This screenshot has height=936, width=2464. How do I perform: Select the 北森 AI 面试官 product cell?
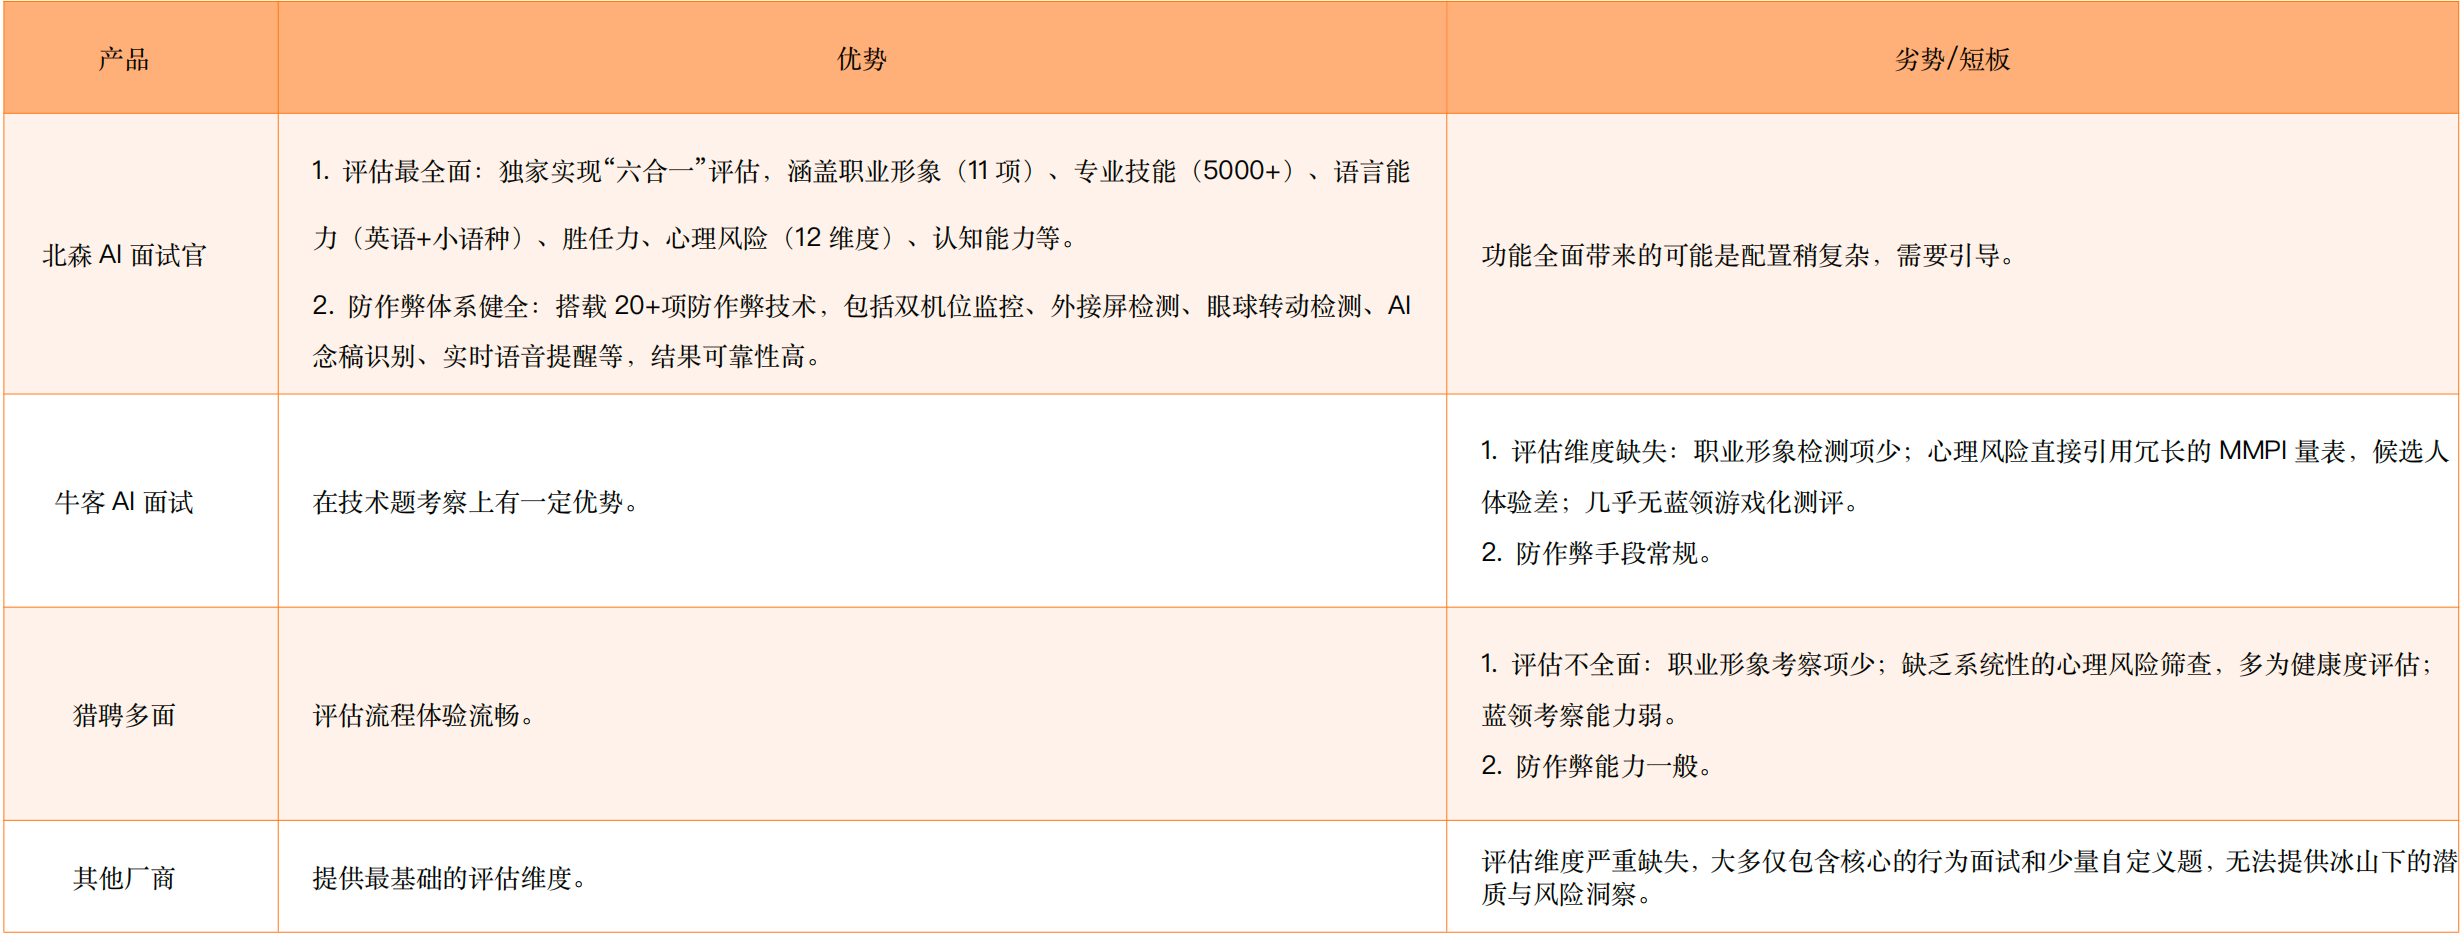pyautogui.click(x=141, y=254)
